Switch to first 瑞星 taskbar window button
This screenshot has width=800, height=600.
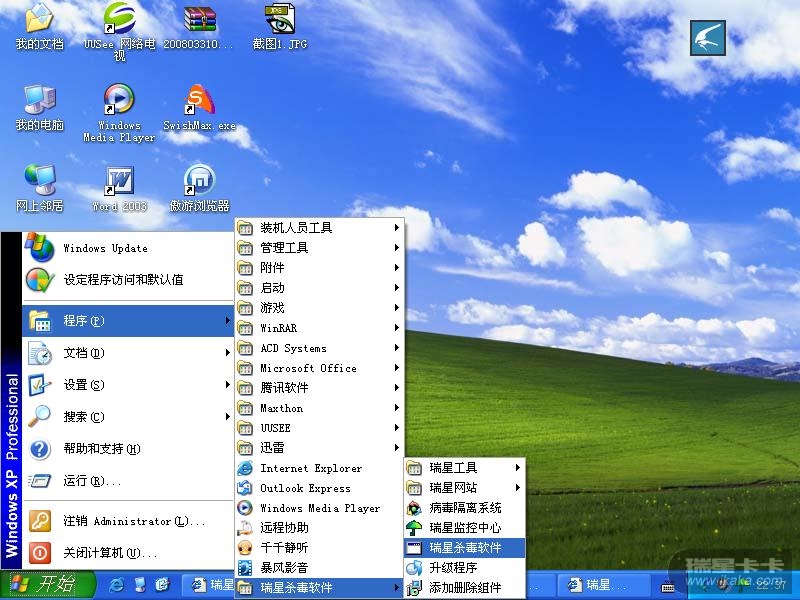point(209,585)
